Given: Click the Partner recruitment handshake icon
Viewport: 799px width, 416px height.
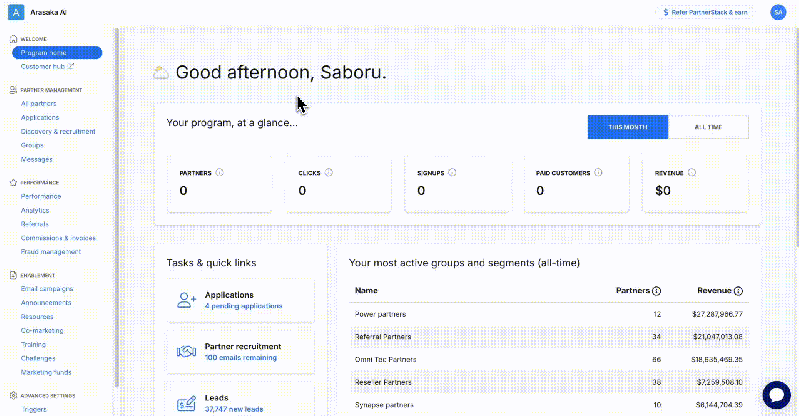Looking at the screenshot, I should pyautogui.click(x=185, y=351).
